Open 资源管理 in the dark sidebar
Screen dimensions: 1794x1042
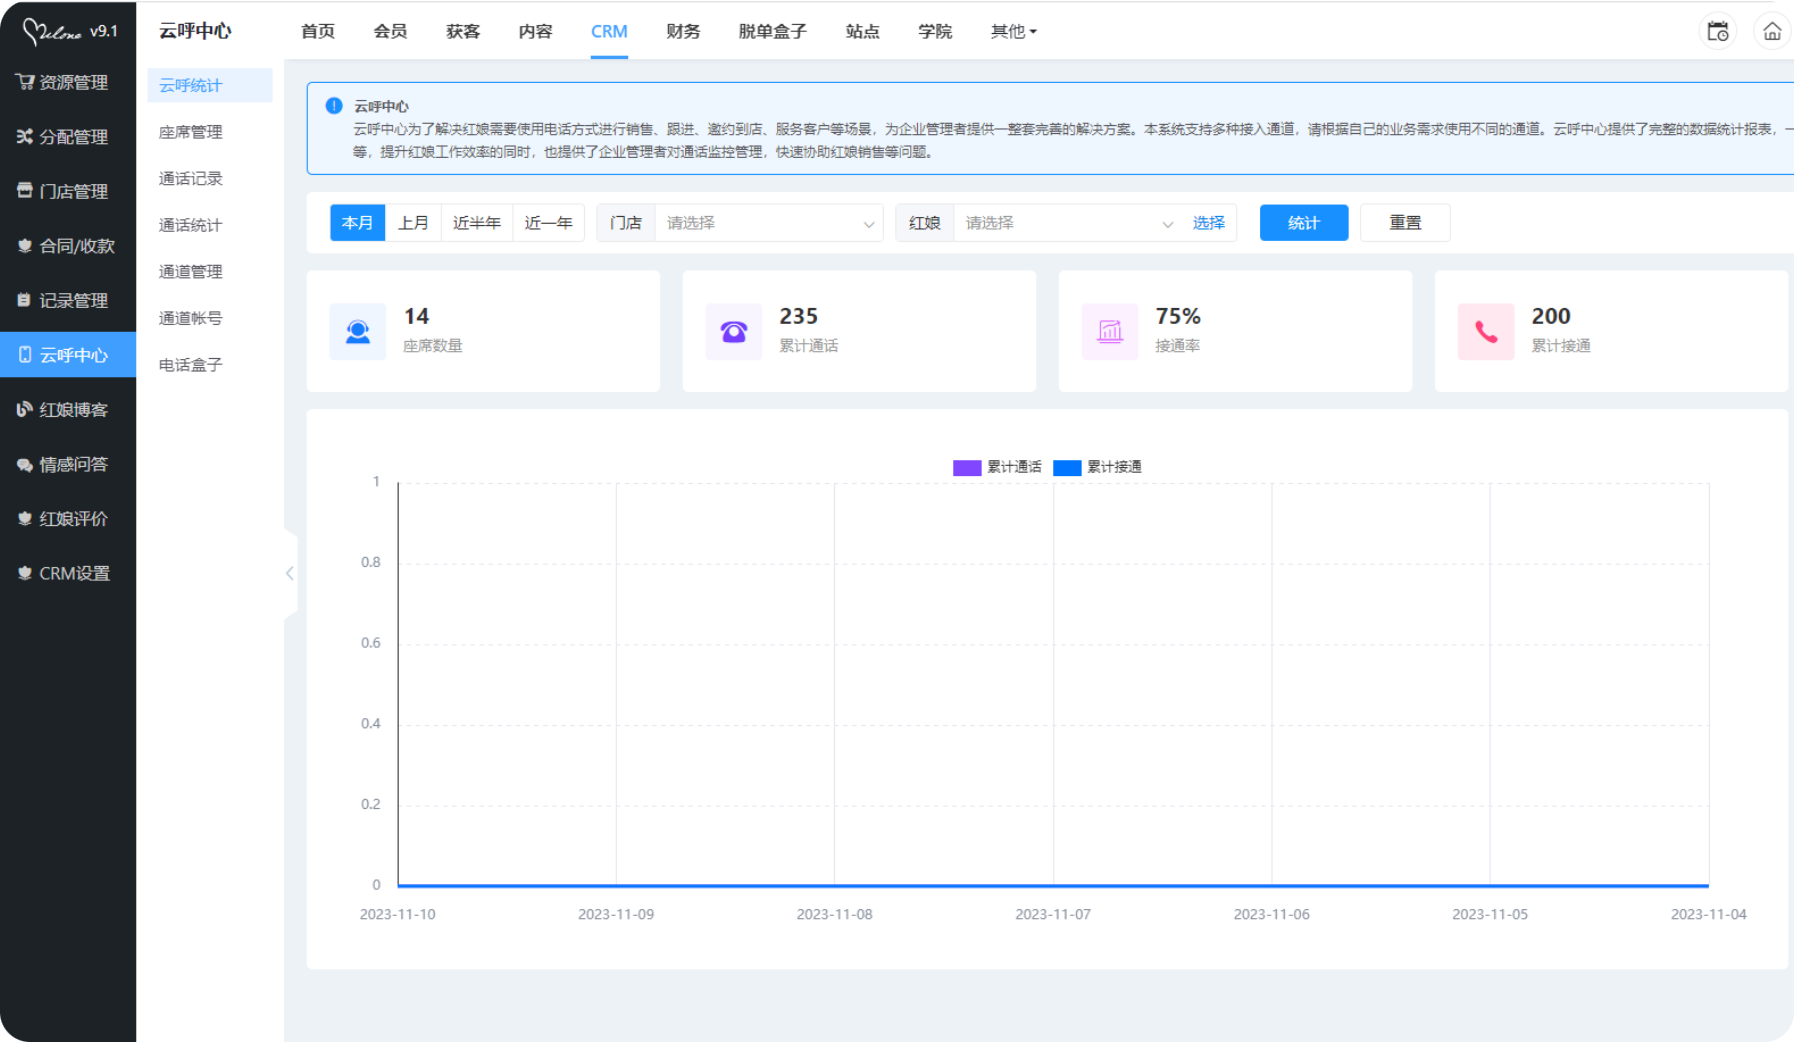68,82
